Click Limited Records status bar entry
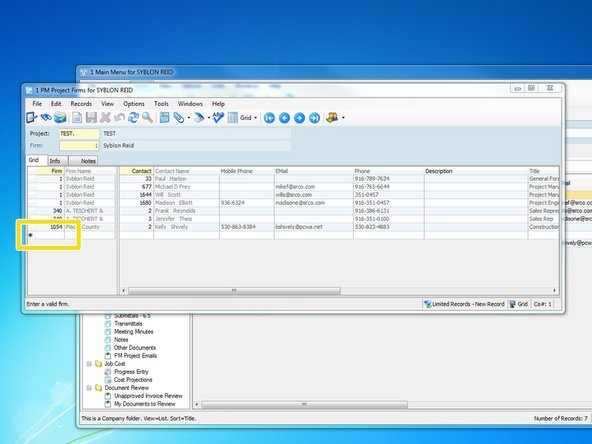This screenshot has width=592, height=444. tap(464, 304)
